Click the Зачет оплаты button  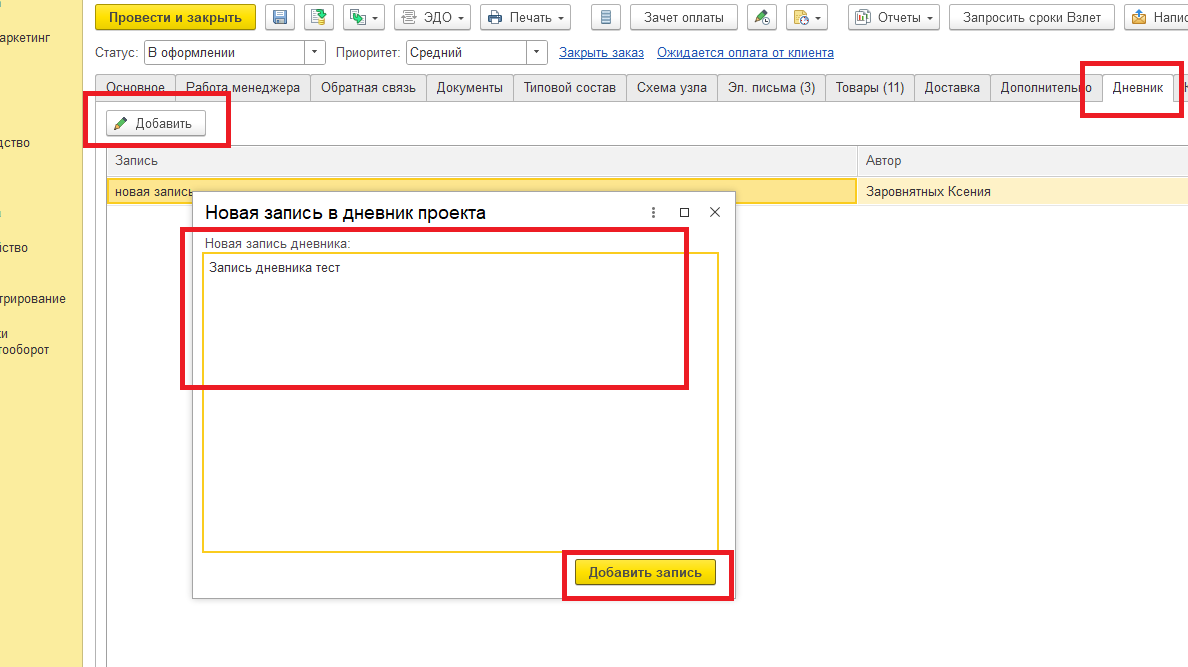[684, 17]
